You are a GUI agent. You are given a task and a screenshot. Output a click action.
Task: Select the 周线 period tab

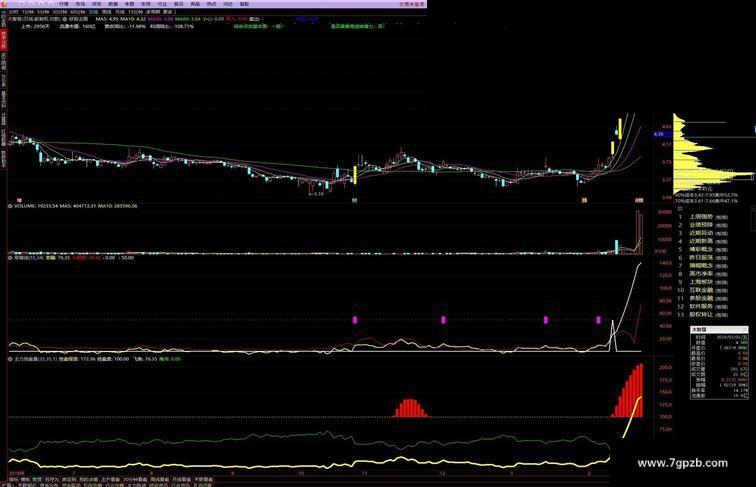point(107,12)
